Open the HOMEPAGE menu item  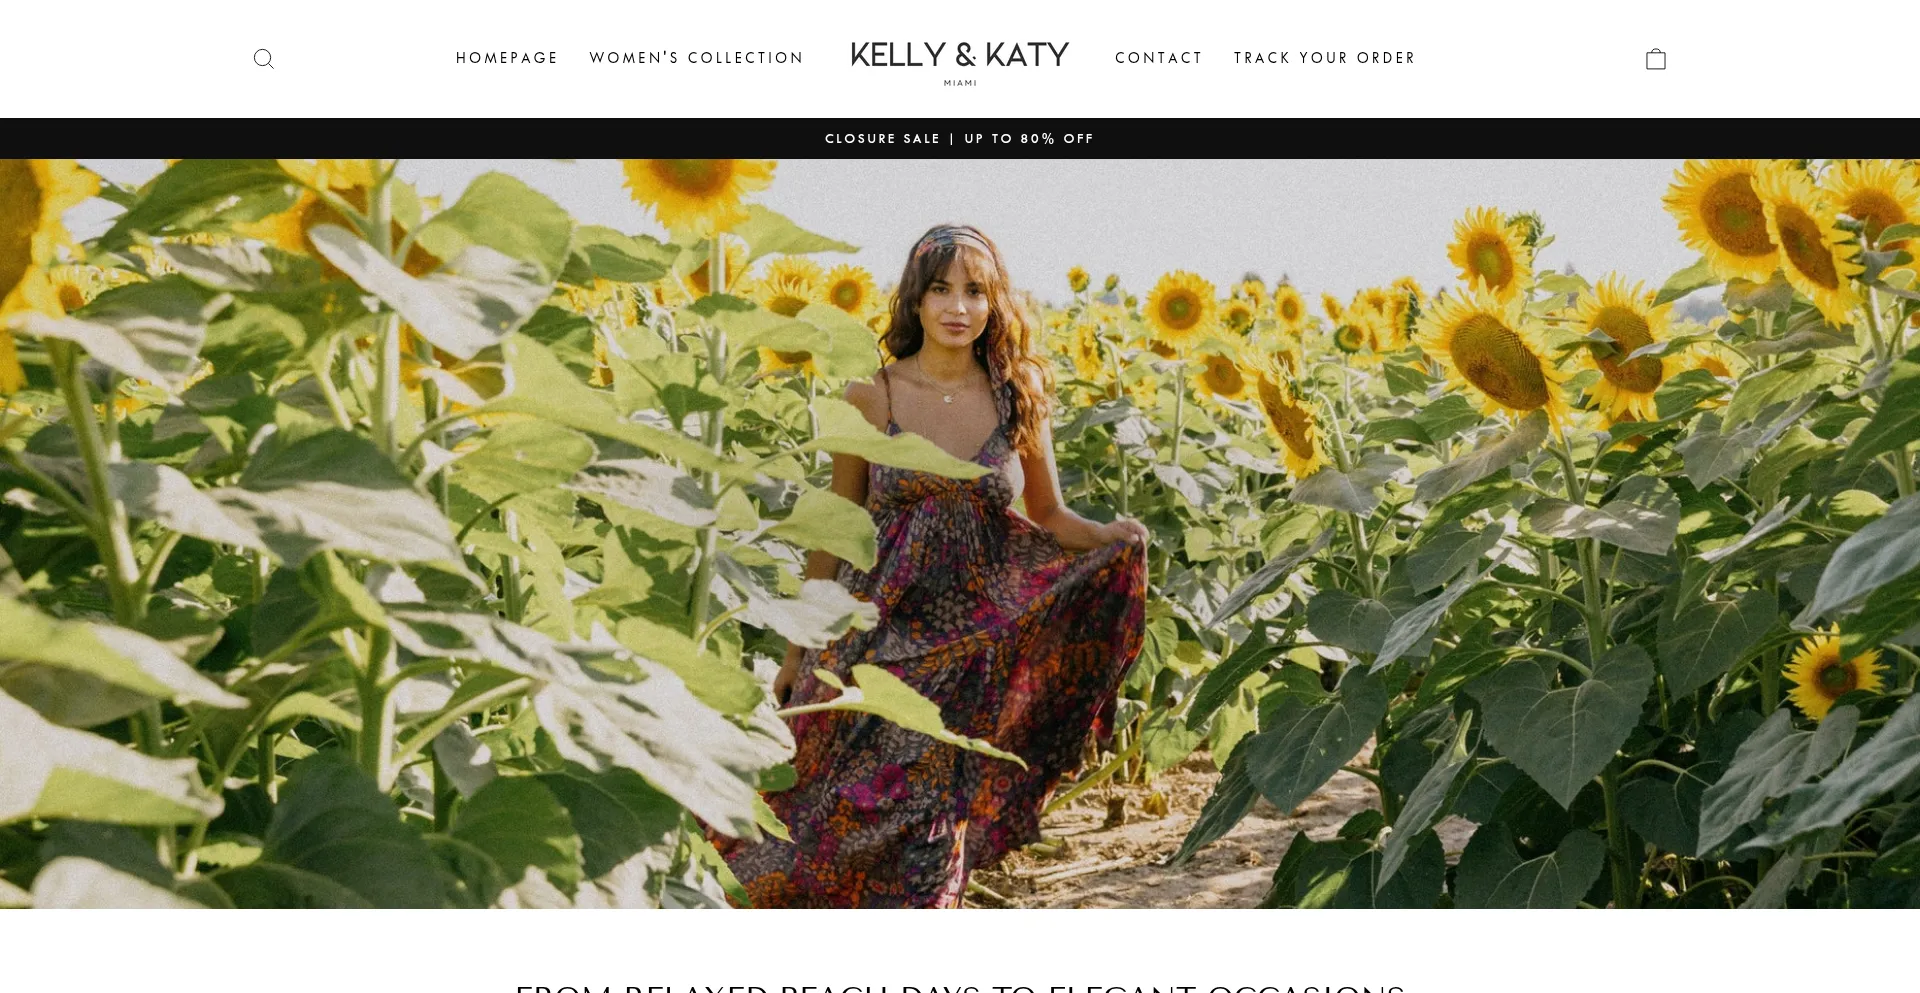point(506,58)
